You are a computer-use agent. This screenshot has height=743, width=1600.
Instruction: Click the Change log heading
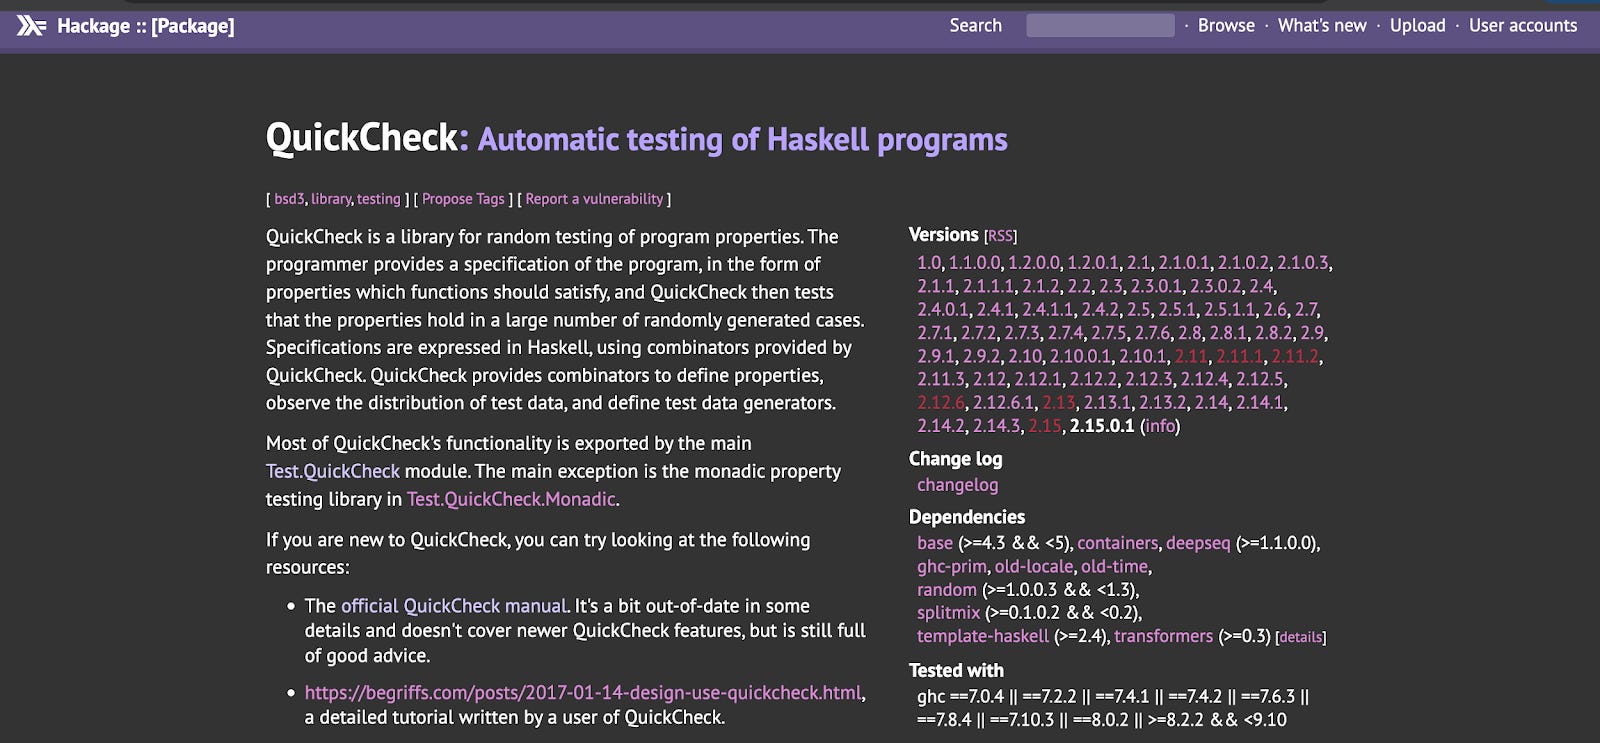point(955,459)
